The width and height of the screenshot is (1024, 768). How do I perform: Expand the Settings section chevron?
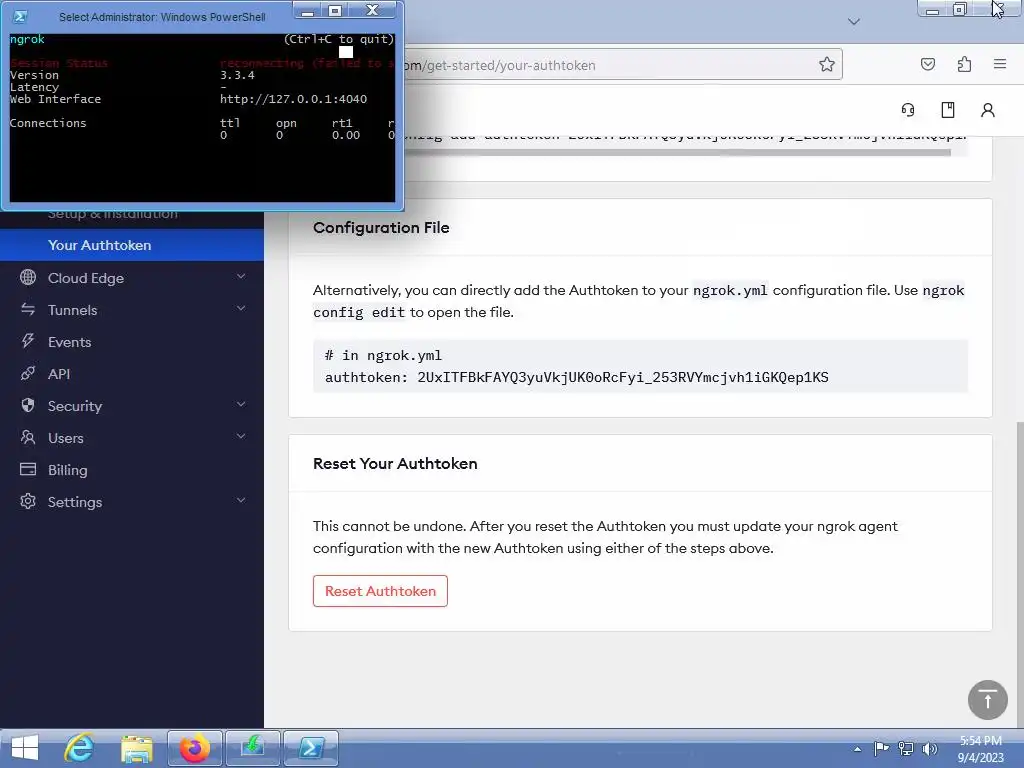tap(241, 501)
